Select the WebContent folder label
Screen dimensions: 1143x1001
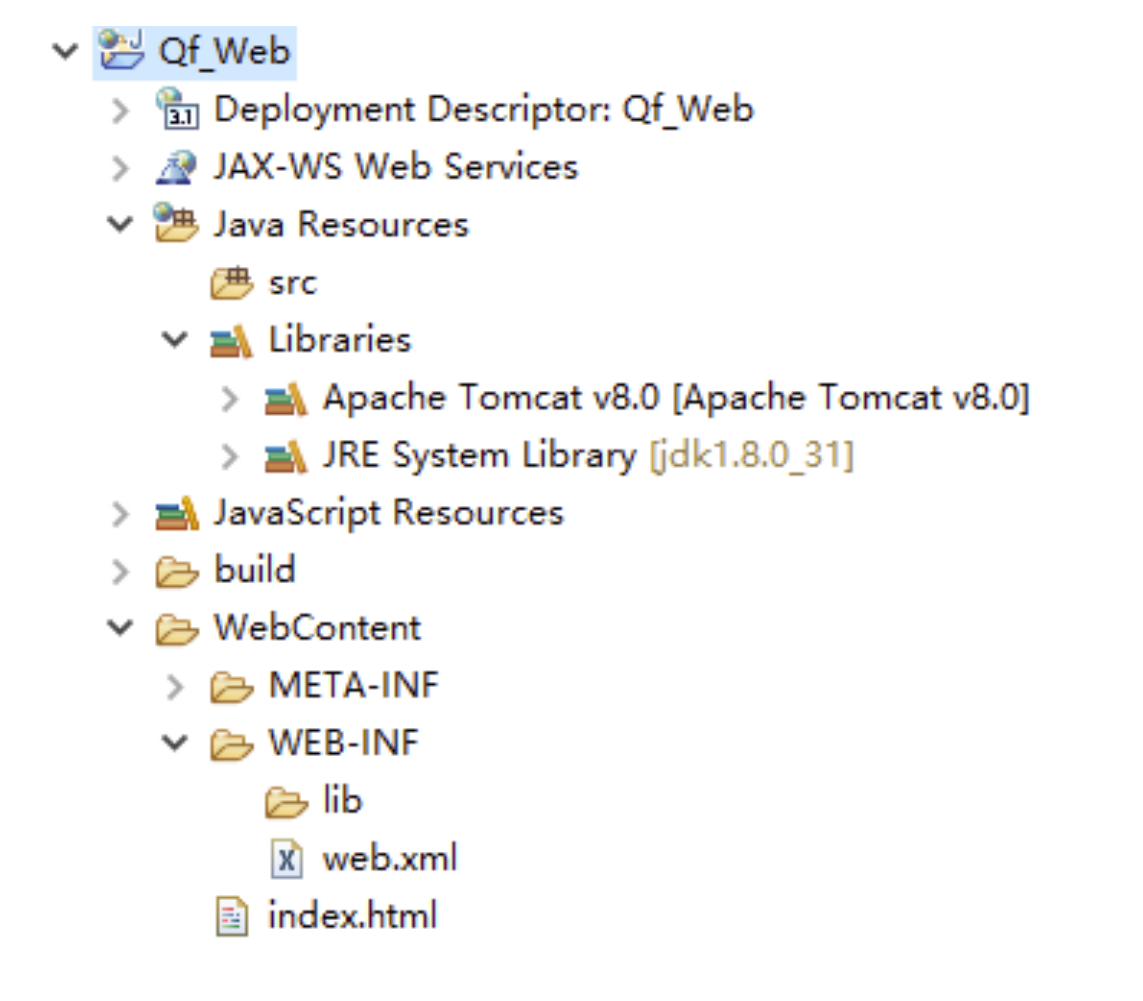(318, 628)
